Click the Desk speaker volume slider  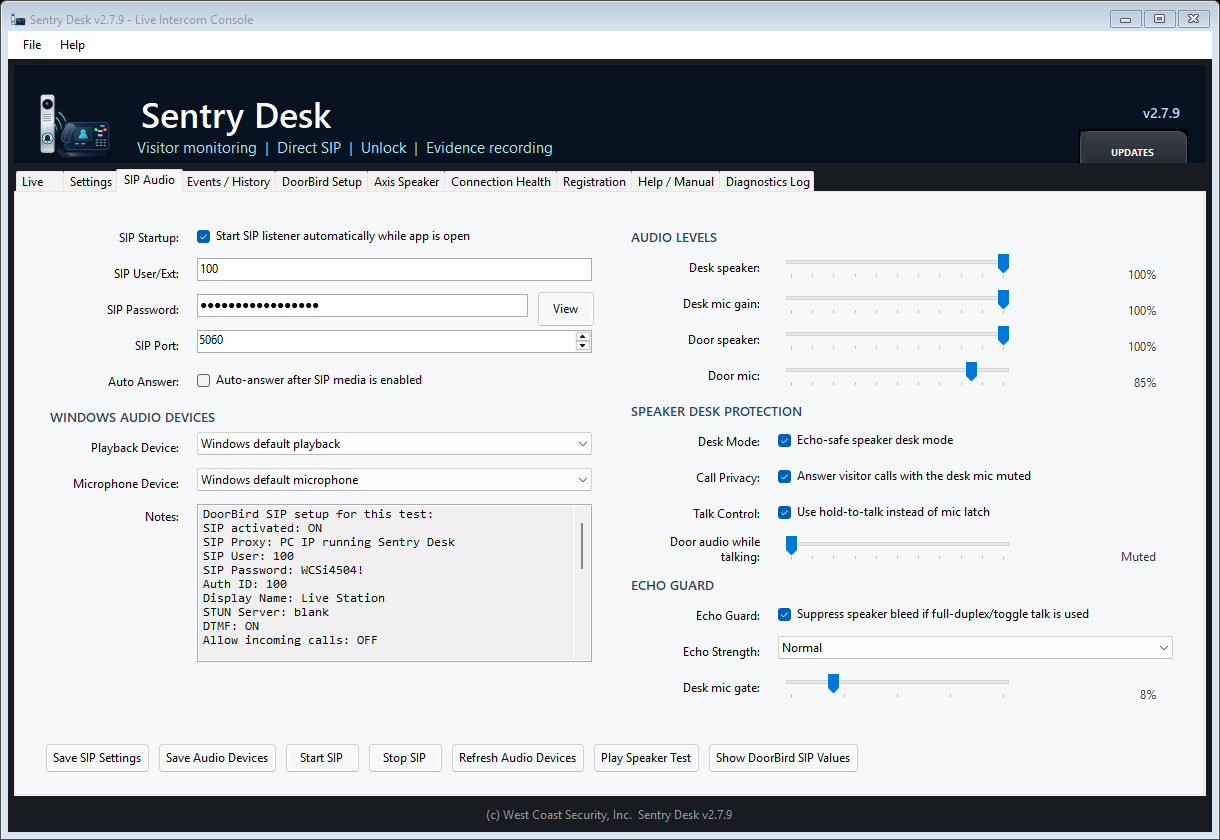(x=897, y=264)
